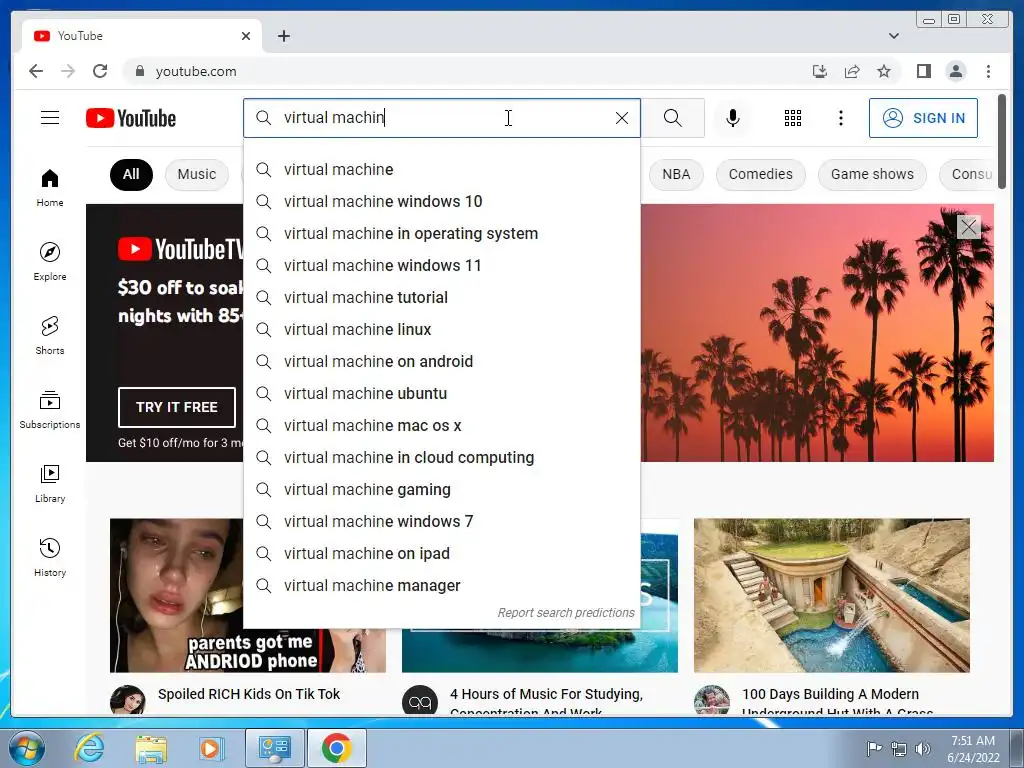Image resolution: width=1024 pixels, height=768 pixels.
Task: Open the Chrome profile avatar
Action: click(x=955, y=71)
